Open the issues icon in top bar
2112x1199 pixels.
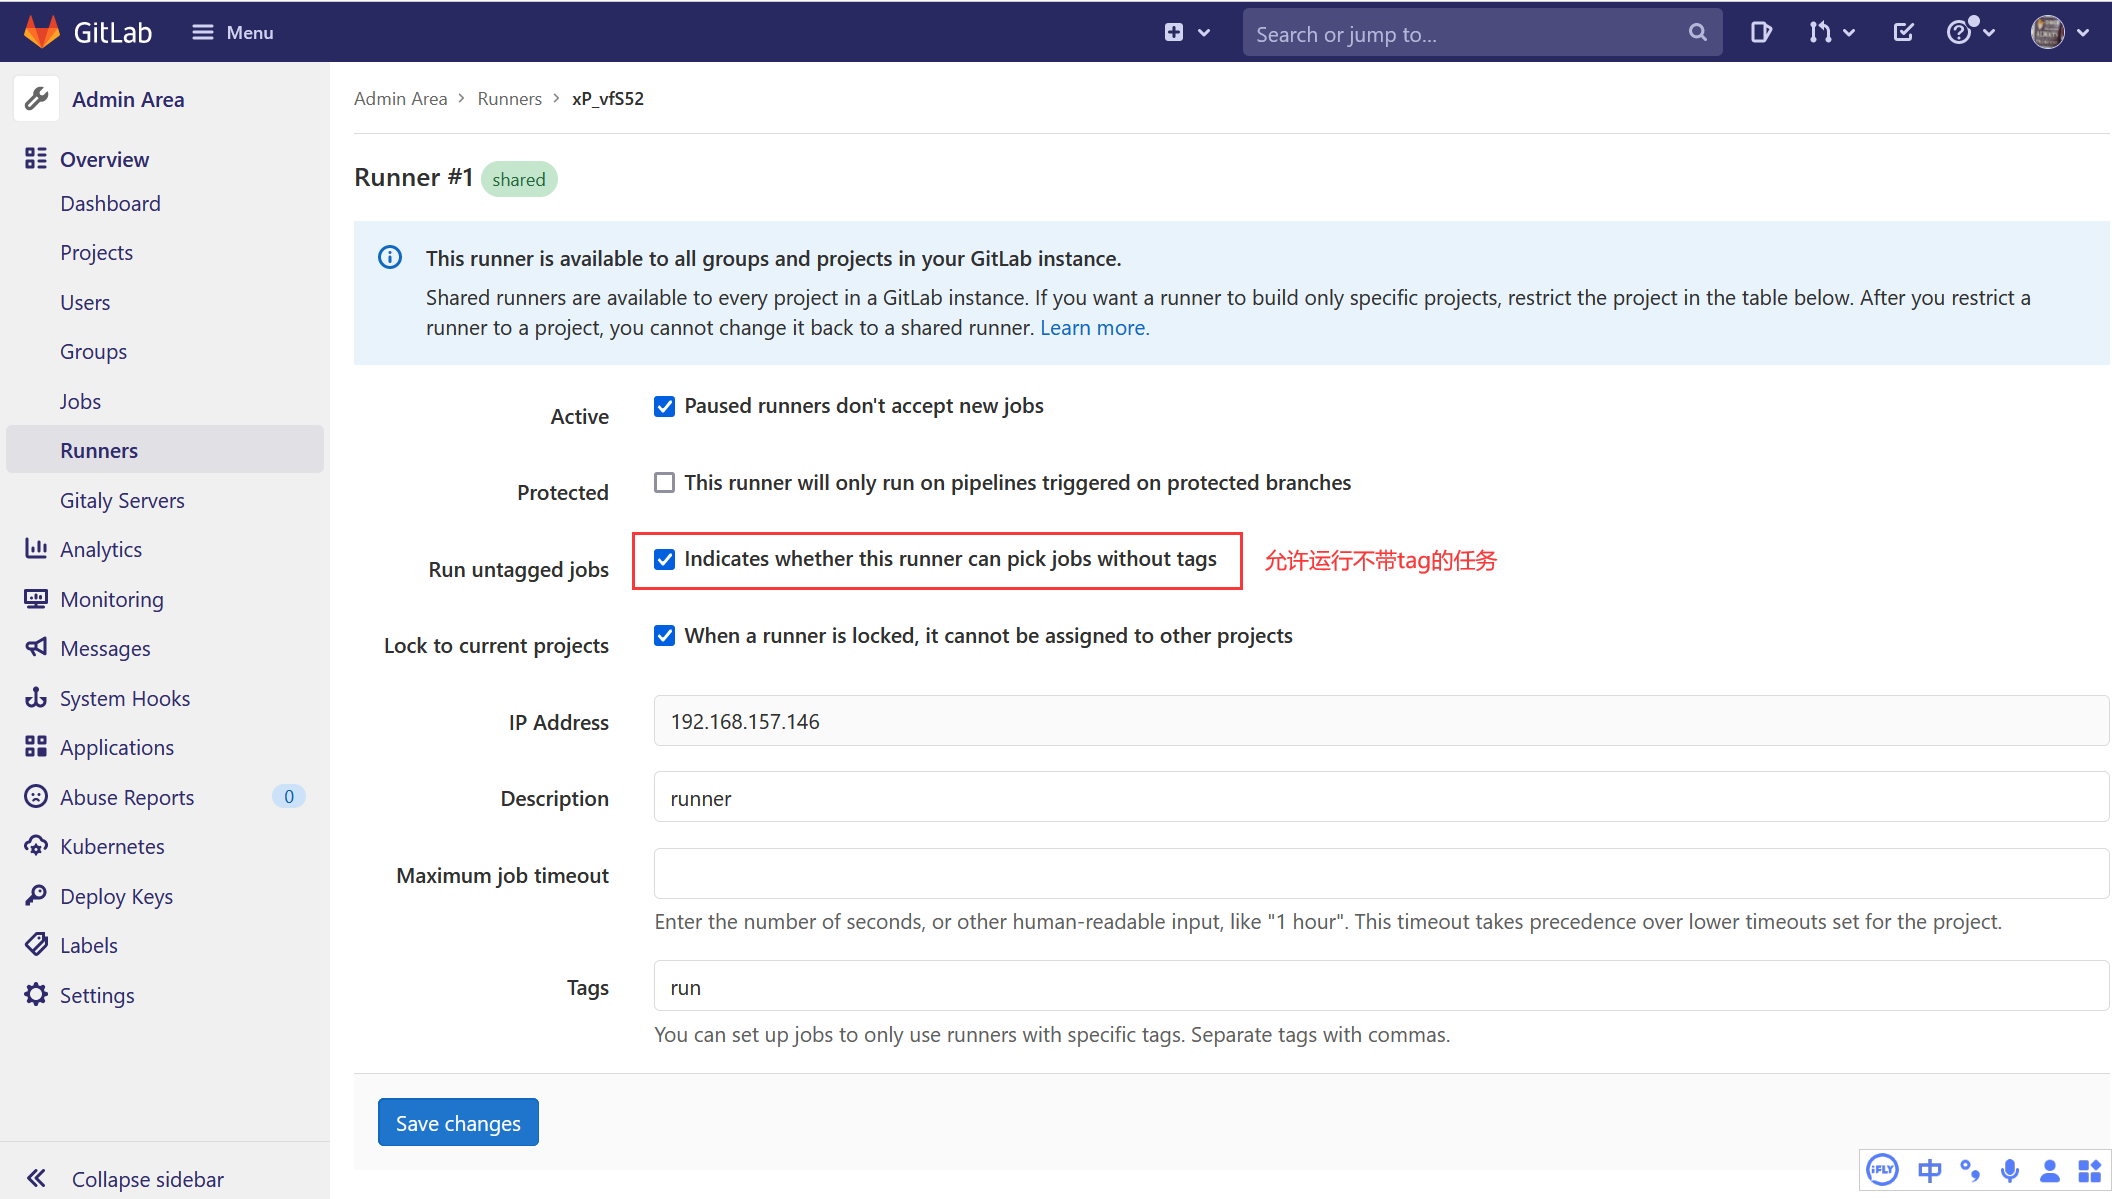point(1761,33)
